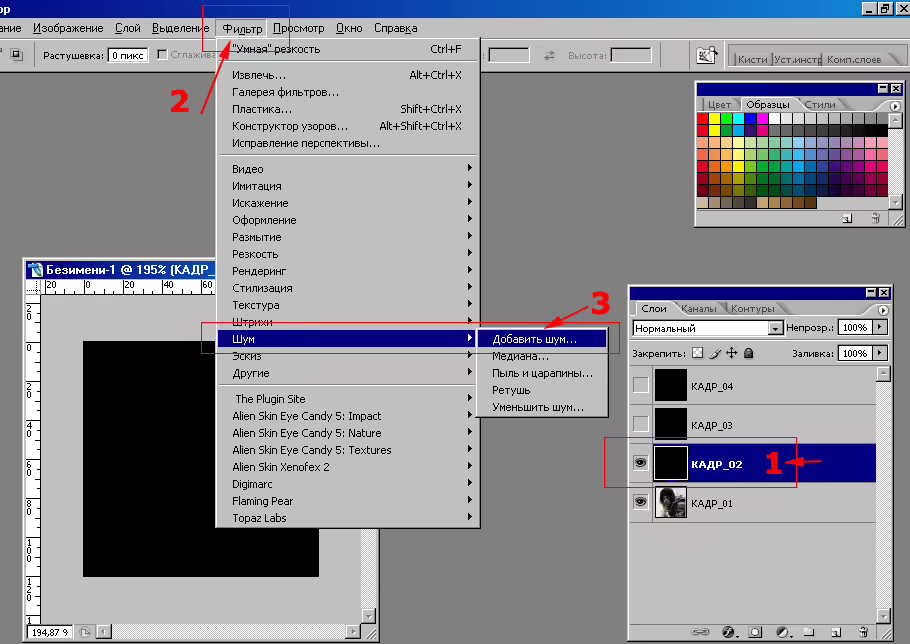
Task: Expand the Стилизация filter submenu
Action: point(348,288)
